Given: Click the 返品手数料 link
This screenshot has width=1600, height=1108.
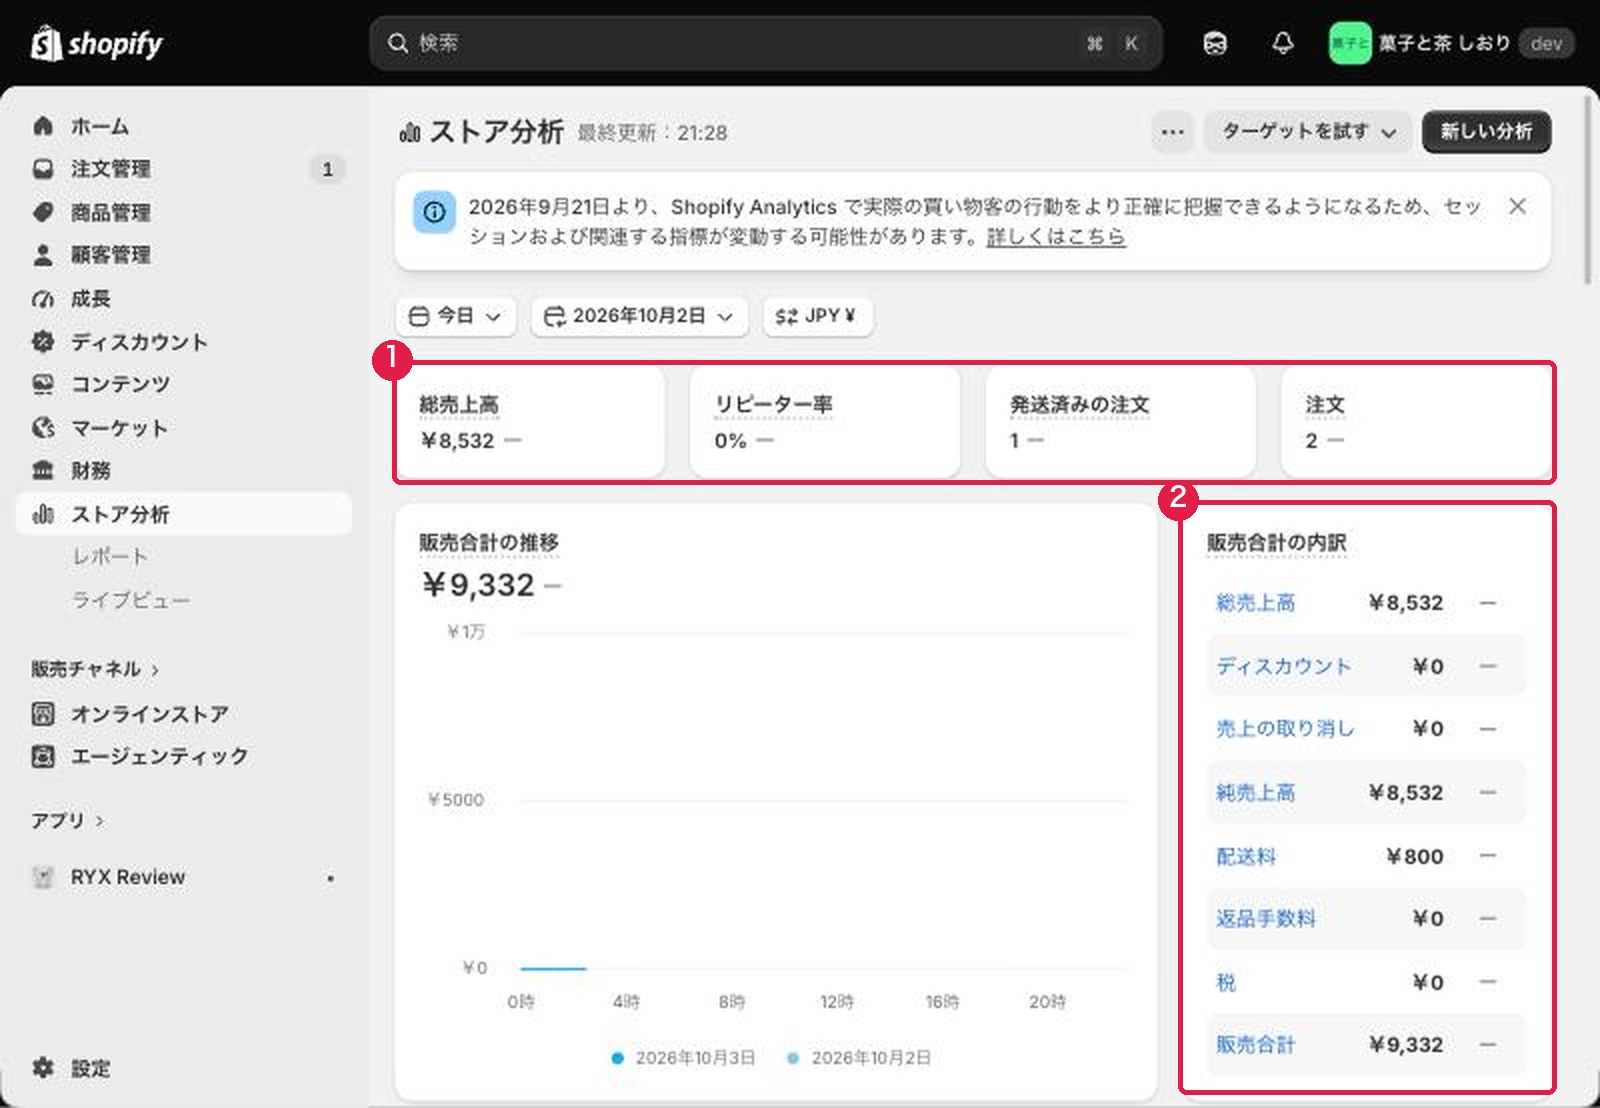Looking at the screenshot, I should coord(1266,918).
